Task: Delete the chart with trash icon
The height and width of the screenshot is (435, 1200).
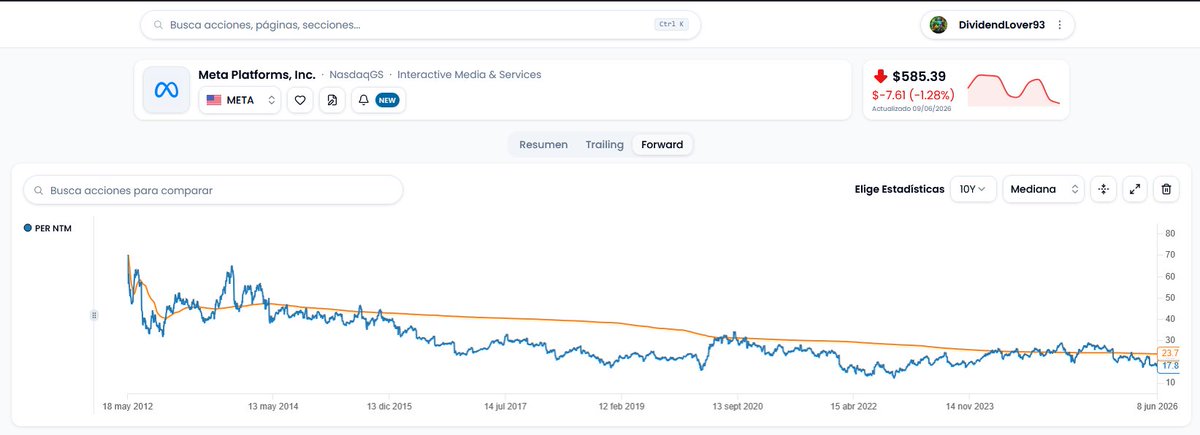Action: pos(1166,189)
